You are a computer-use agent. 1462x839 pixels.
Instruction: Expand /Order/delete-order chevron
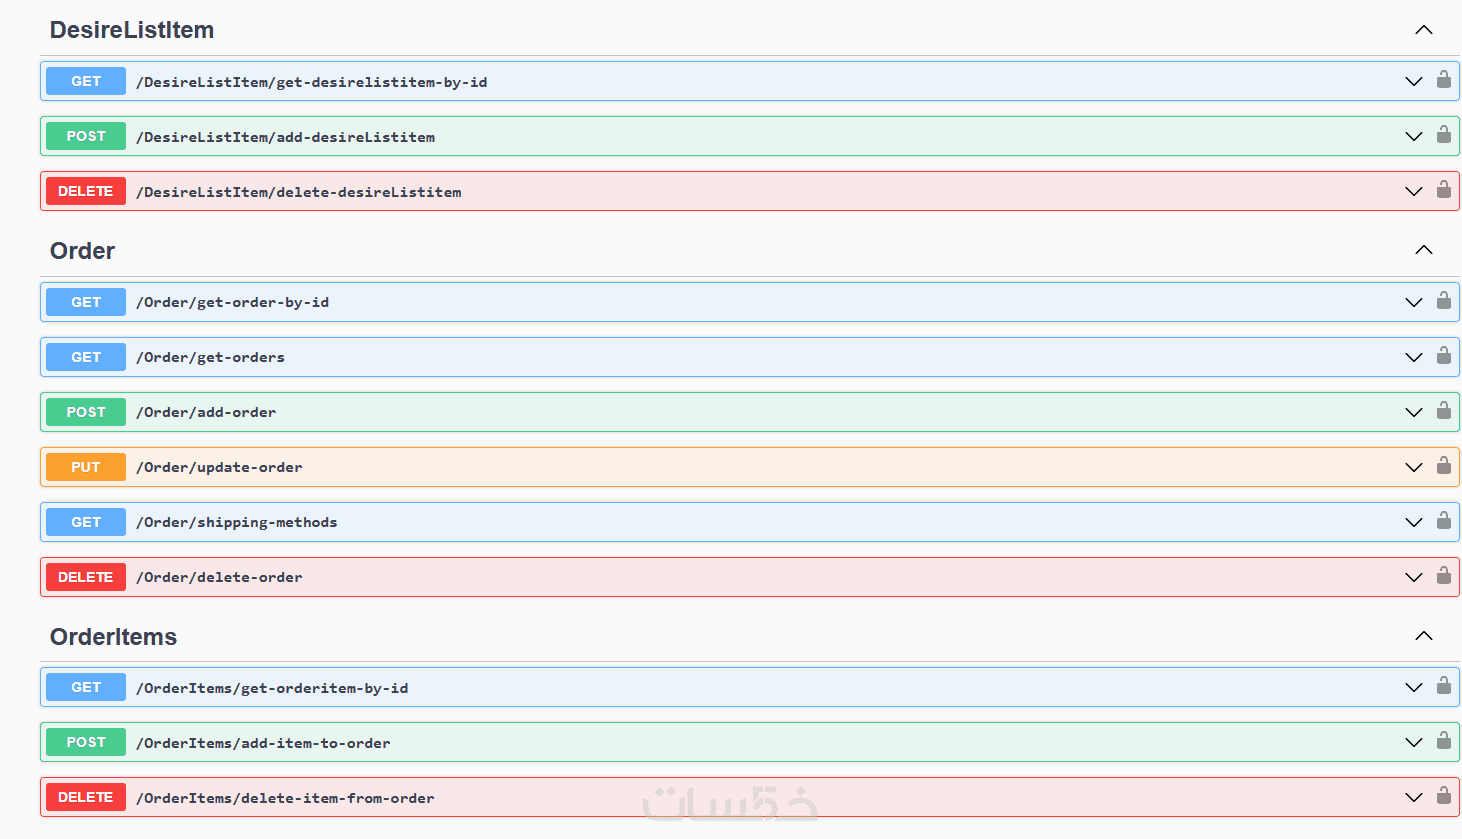coord(1414,577)
